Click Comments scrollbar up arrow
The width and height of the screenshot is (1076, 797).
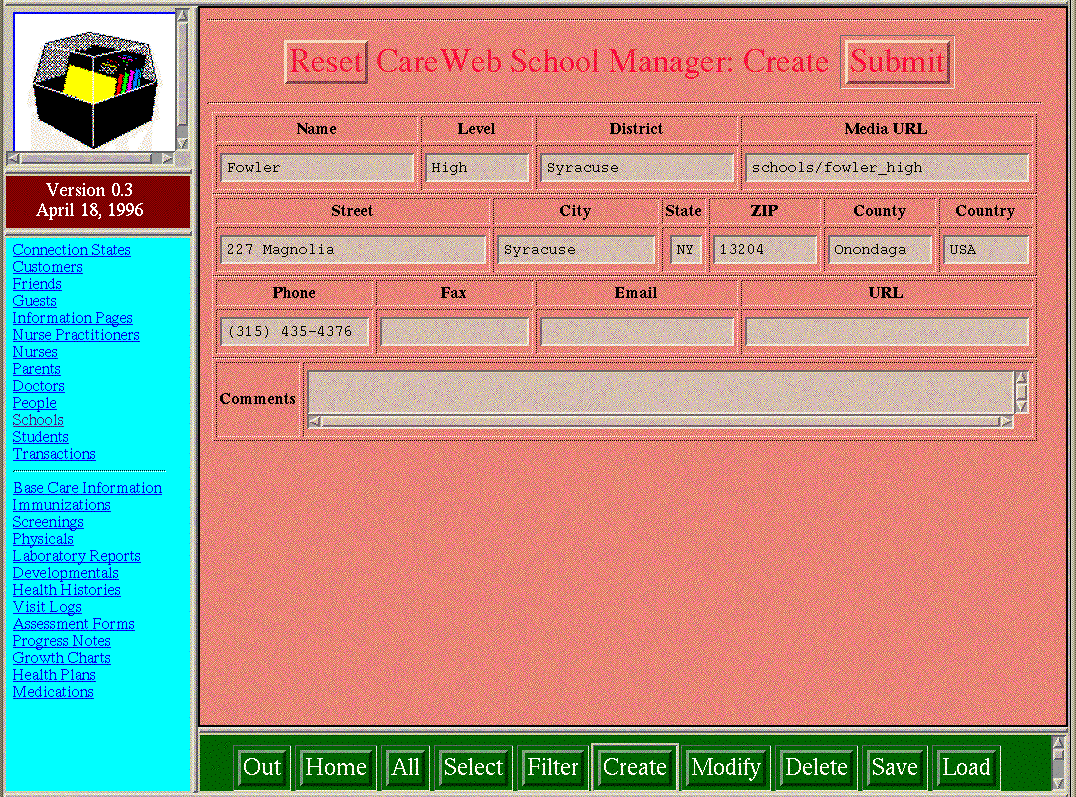click(1021, 378)
